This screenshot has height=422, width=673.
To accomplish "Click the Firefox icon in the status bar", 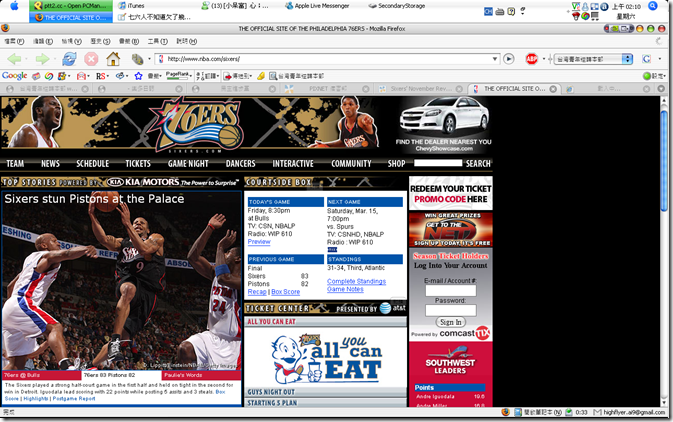I will [x=506, y=412].
